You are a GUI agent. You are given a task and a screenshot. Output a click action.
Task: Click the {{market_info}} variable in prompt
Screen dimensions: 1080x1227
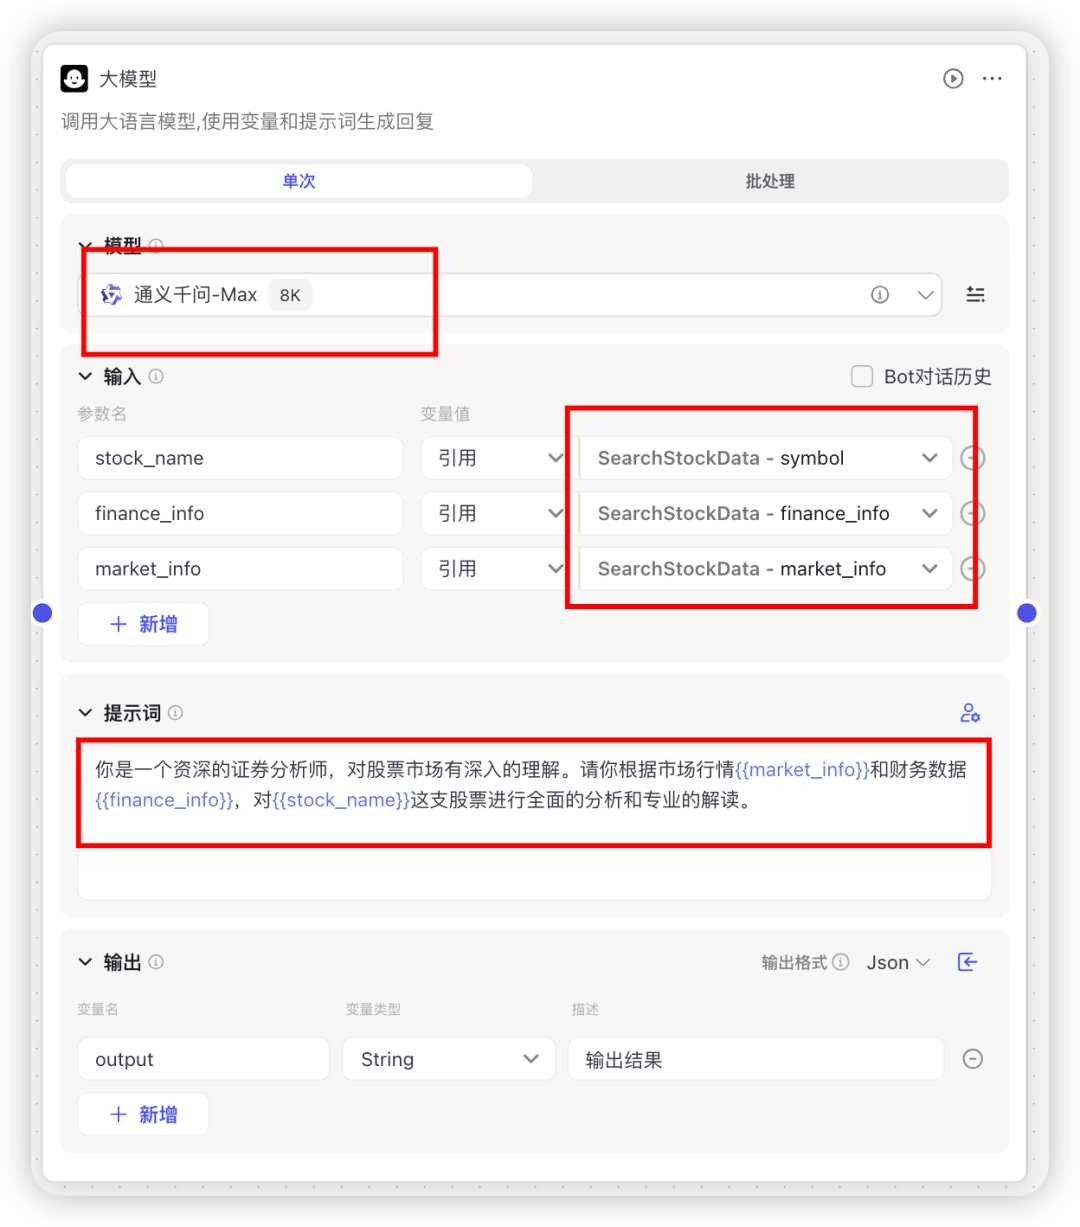802,769
